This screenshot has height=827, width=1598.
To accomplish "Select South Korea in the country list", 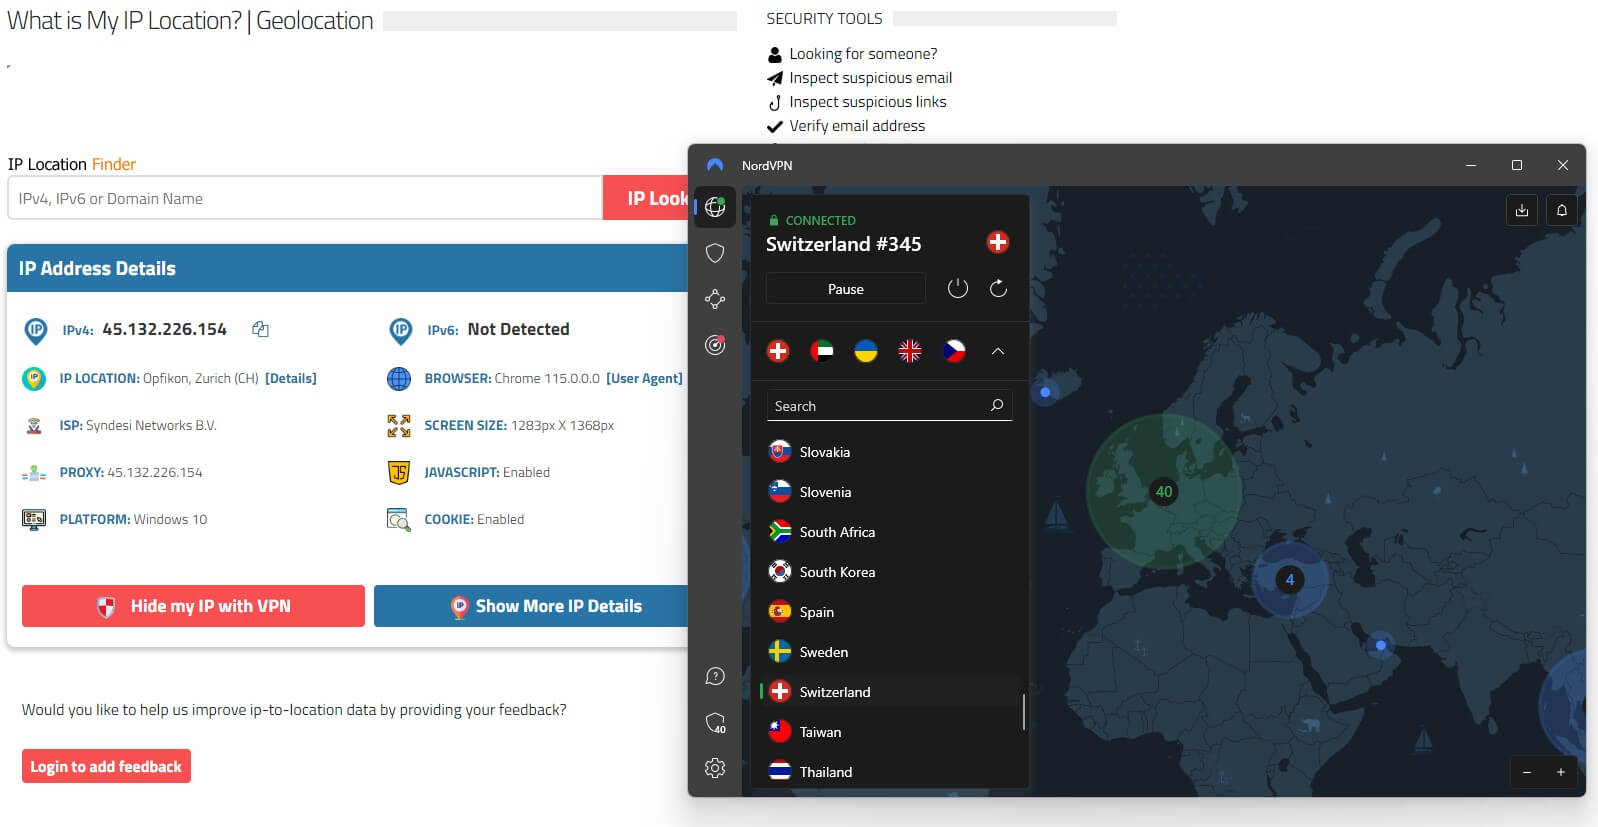I will (889, 572).
